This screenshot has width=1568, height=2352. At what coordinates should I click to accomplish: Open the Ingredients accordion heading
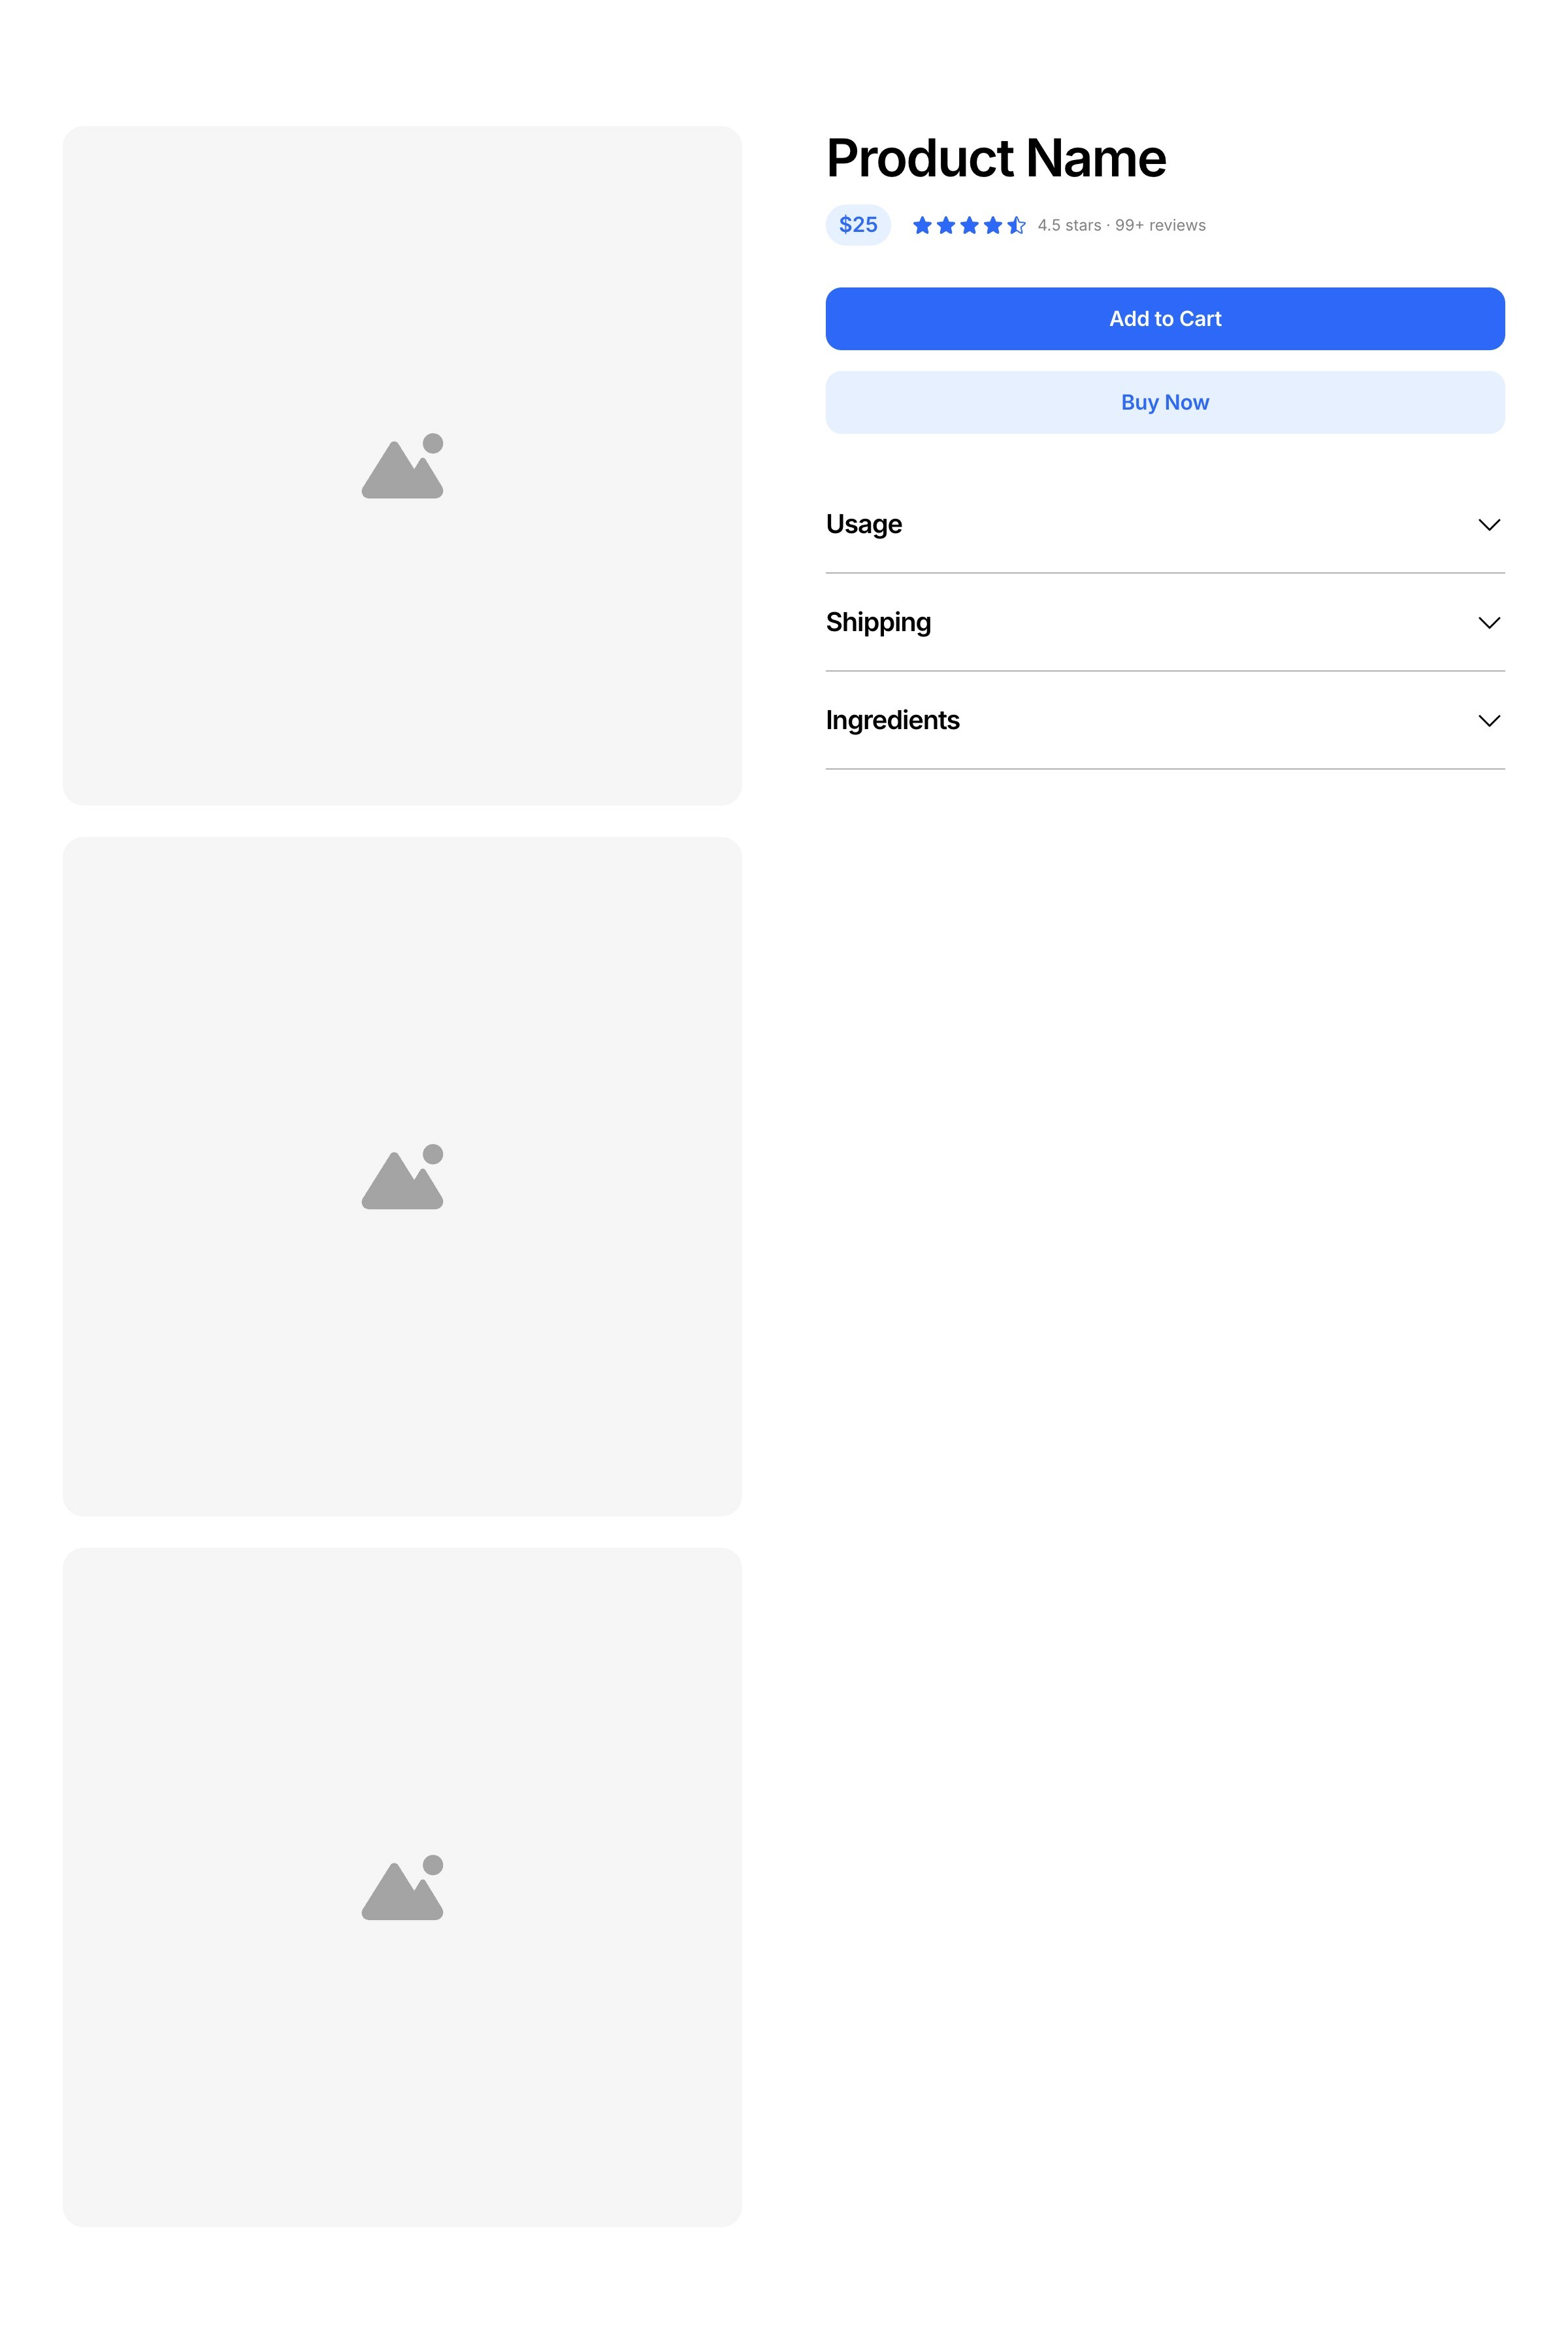click(892, 720)
